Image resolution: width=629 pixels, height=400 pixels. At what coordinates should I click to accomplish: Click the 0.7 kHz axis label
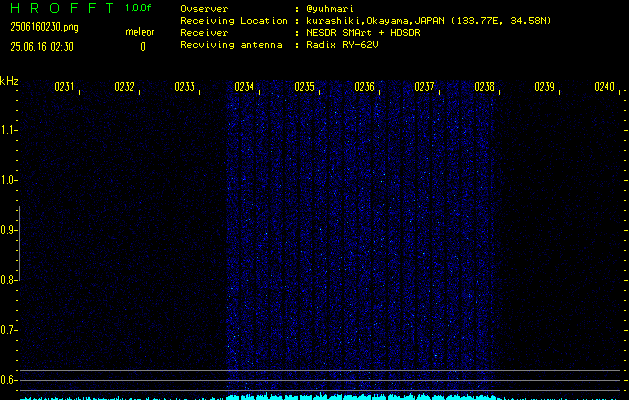pyautogui.click(x=8, y=330)
